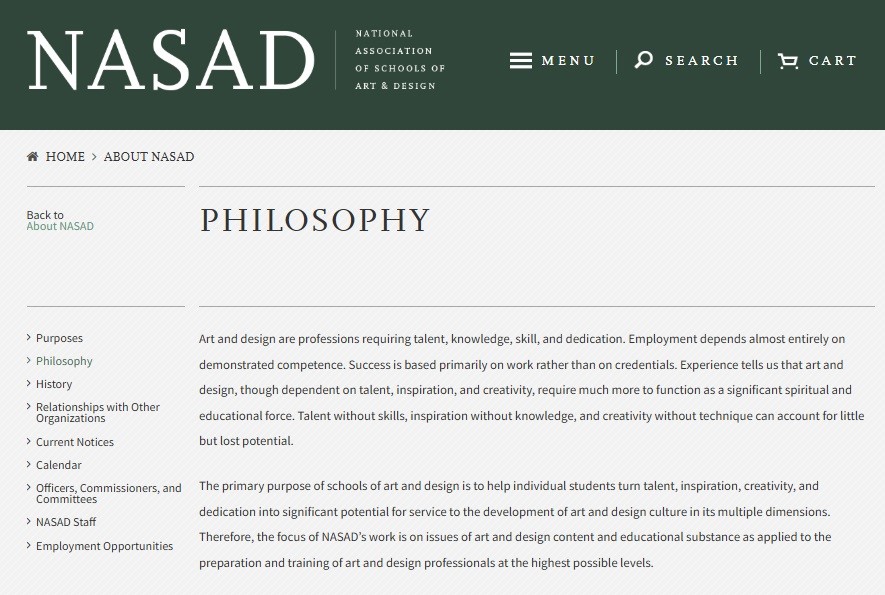Open the SEARCH text in header
This screenshot has width=885, height=595.
[702, 61]
